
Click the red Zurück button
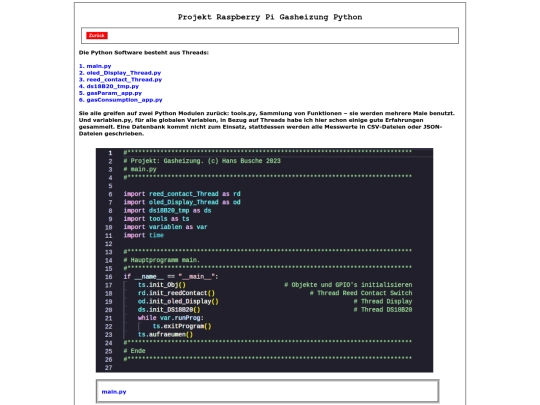pyautogui.click(x=97, y=35)
